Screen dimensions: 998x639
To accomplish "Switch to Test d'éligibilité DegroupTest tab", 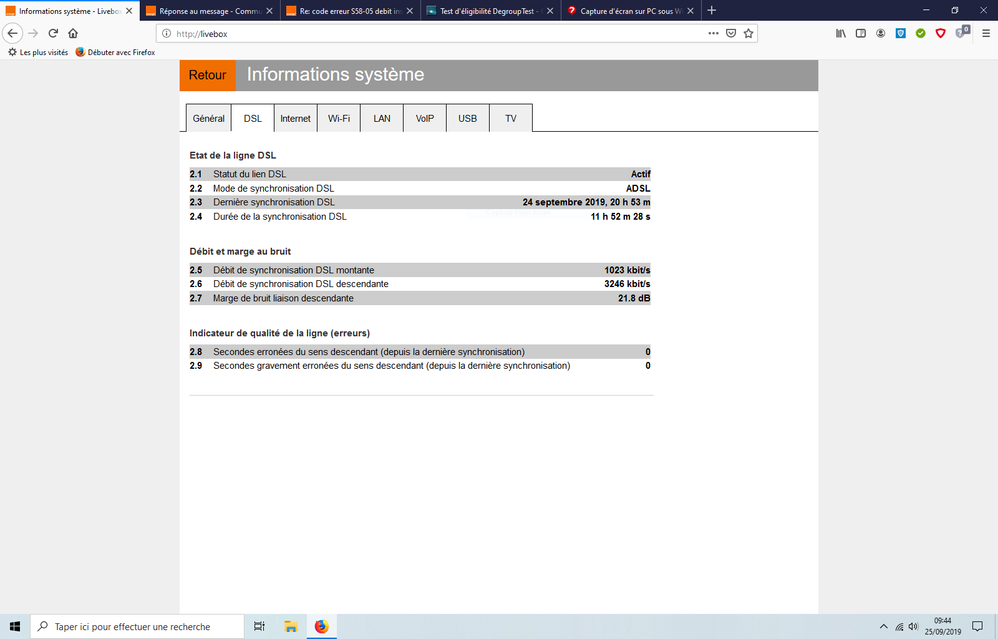I will point(490,11).
